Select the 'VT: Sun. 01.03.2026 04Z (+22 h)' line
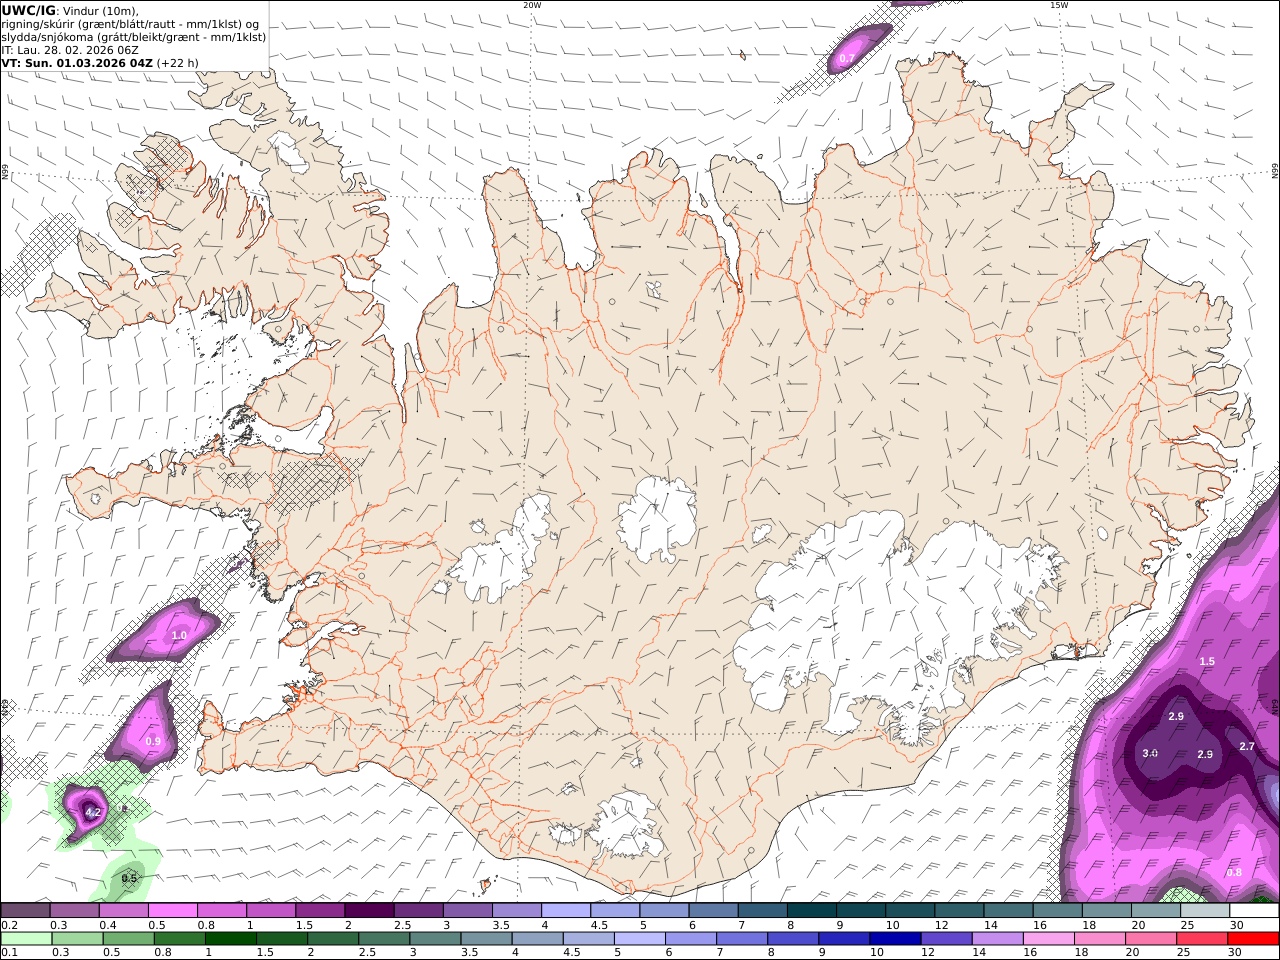 tap(100, 63)
